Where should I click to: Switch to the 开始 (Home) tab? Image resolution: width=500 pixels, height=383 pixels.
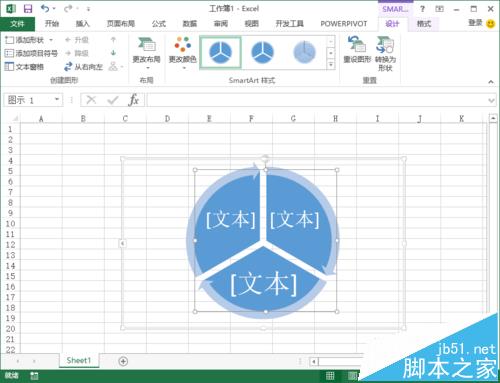coord(52,24)
